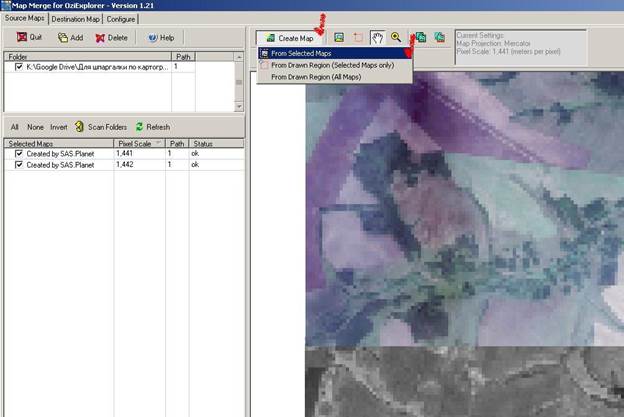
Task: Switch to the Source Maps tab
Action: (x=24, y=18)
